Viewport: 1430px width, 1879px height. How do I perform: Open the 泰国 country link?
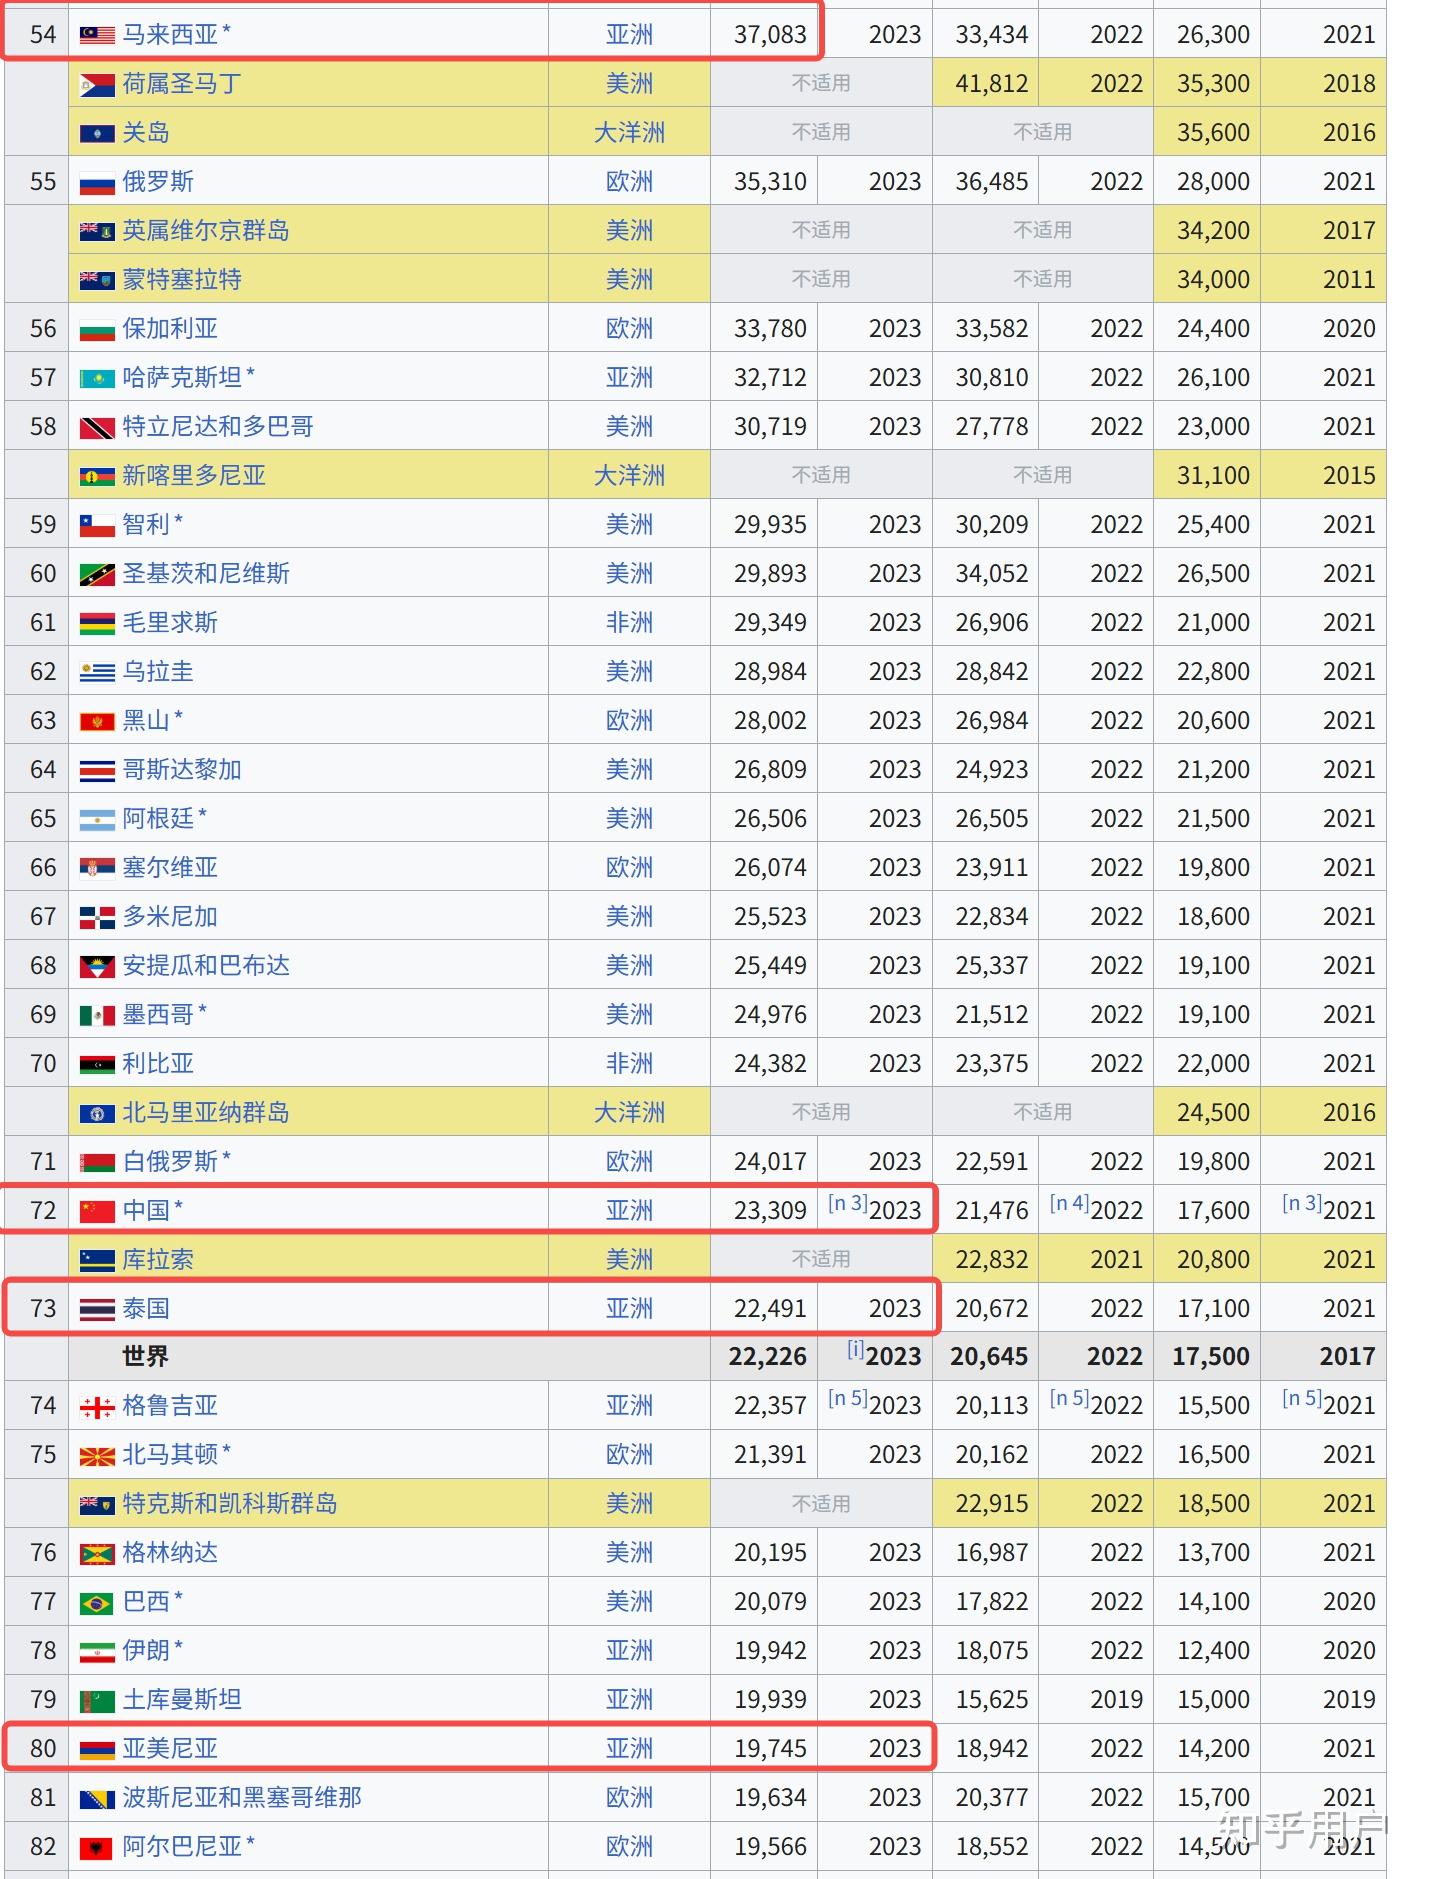tap(146, 1309)
